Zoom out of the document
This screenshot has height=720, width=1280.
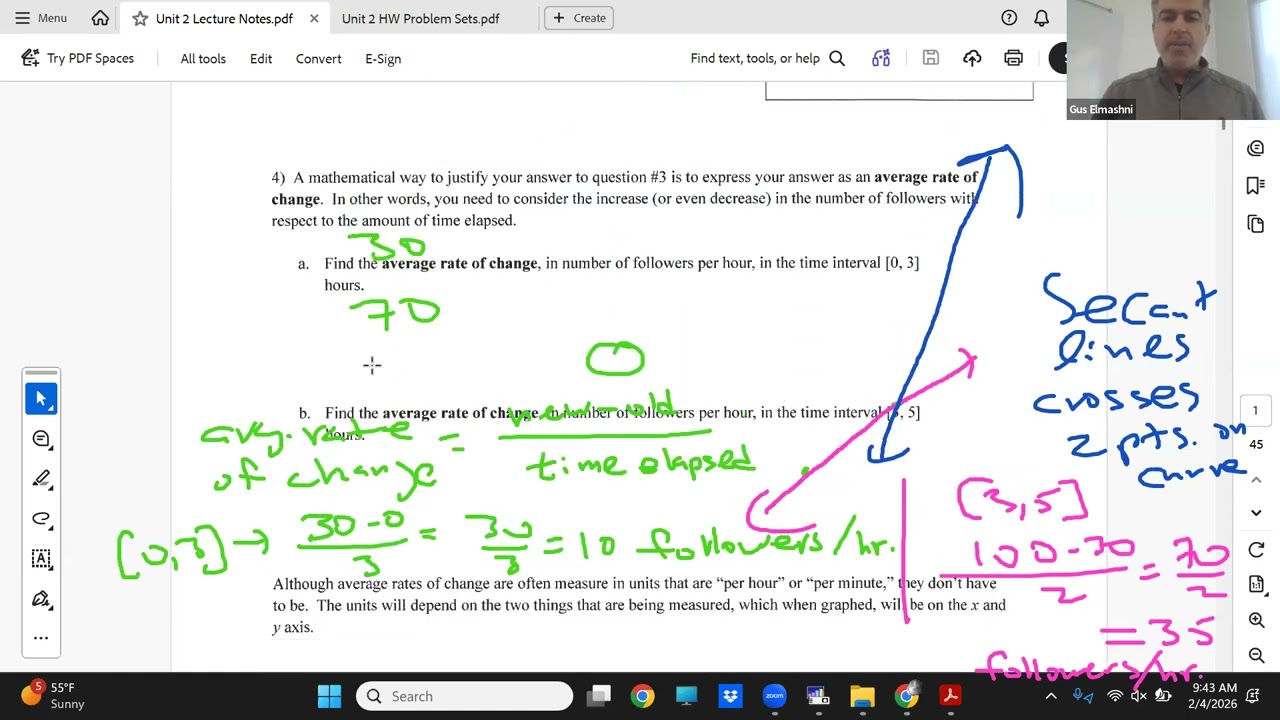coord(1256,655)
